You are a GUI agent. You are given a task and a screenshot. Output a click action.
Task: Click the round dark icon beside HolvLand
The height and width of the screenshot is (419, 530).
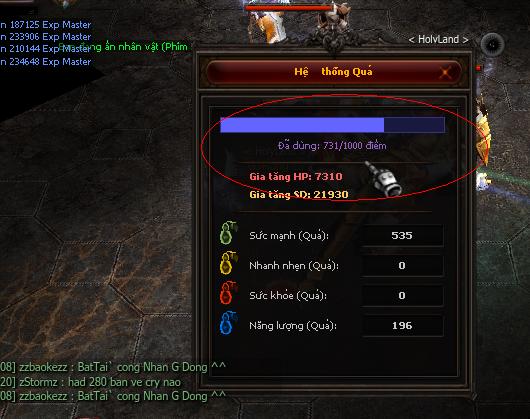[492, 45]
